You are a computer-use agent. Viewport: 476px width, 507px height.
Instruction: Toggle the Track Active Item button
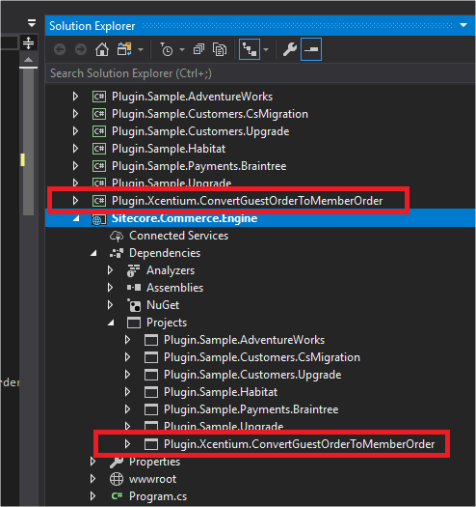[249, 49]
